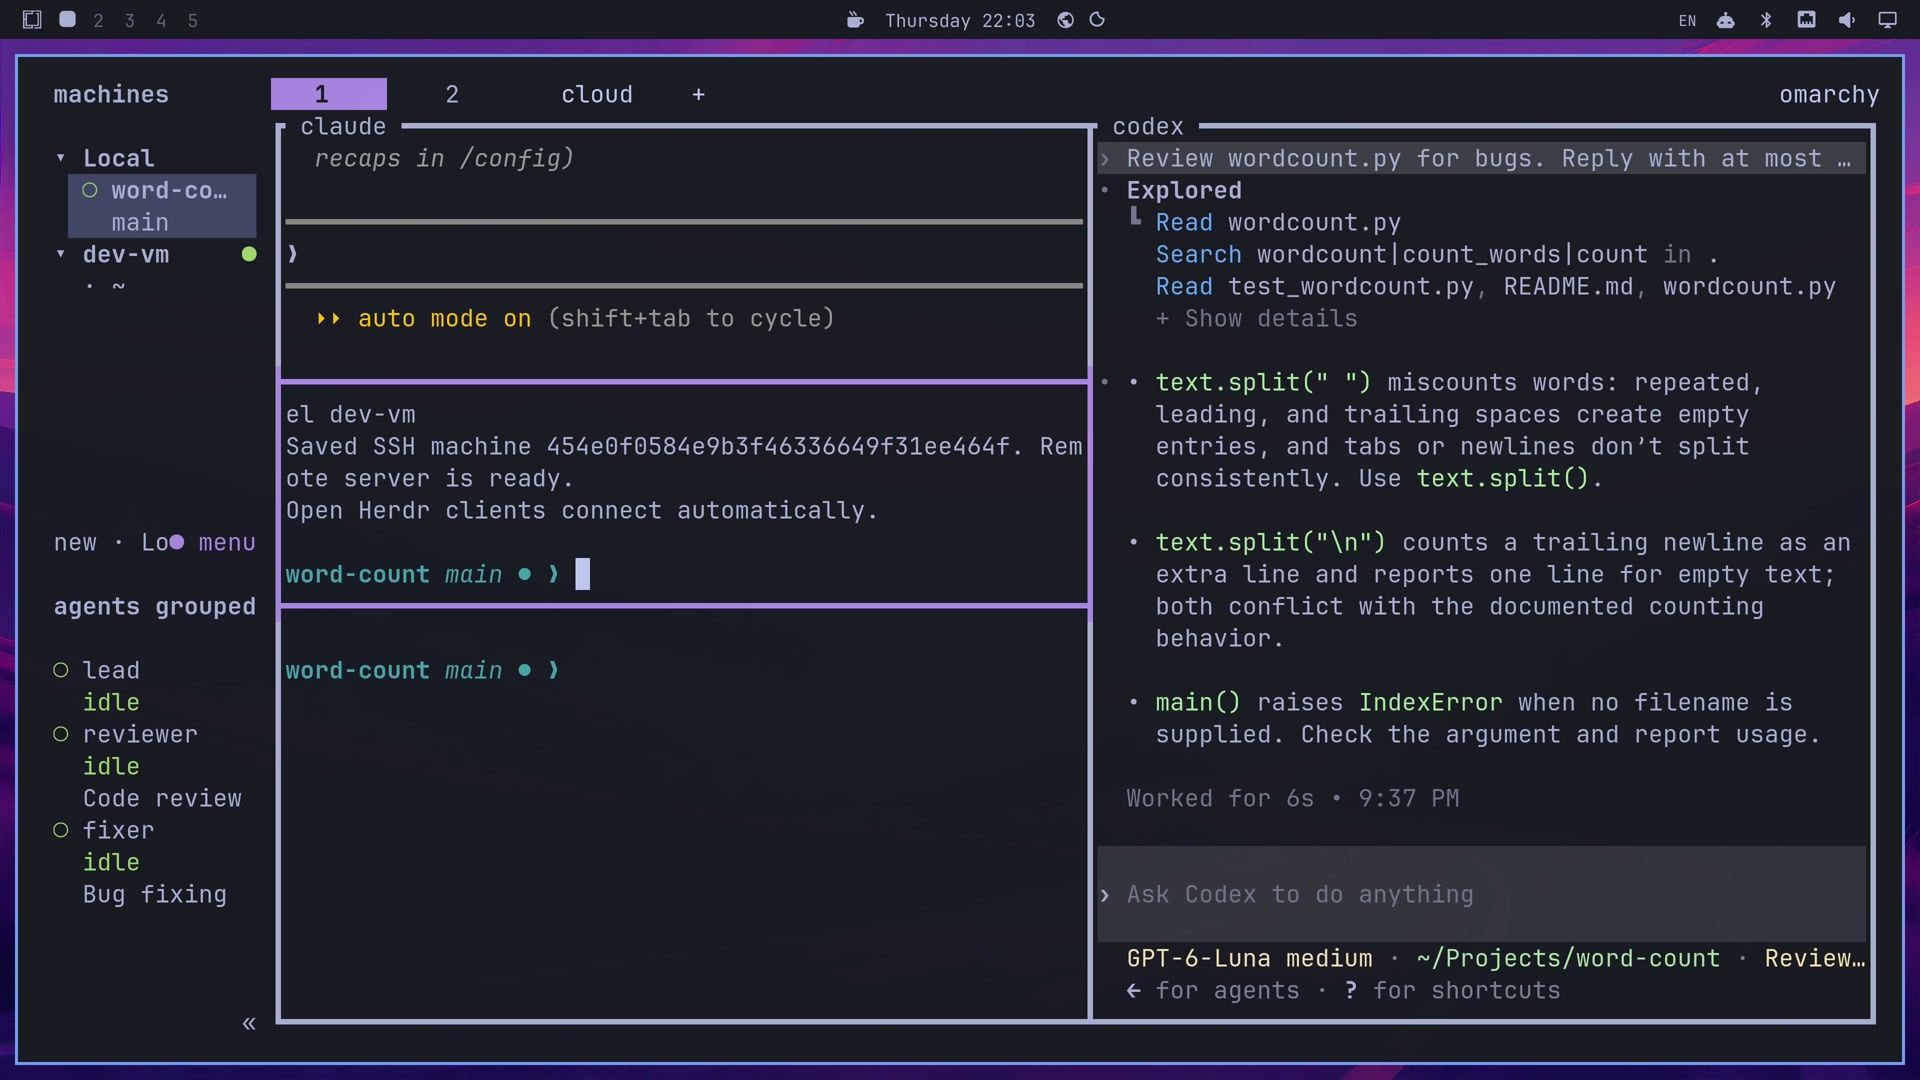Open the sidebar menu link
Image resolution: width=1920 pixels, height=1080 pixels.
click(227, 542)
